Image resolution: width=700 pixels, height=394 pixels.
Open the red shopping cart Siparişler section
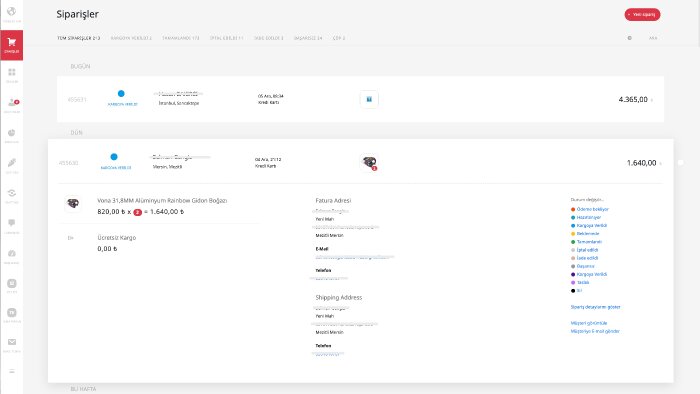[12, 45]
